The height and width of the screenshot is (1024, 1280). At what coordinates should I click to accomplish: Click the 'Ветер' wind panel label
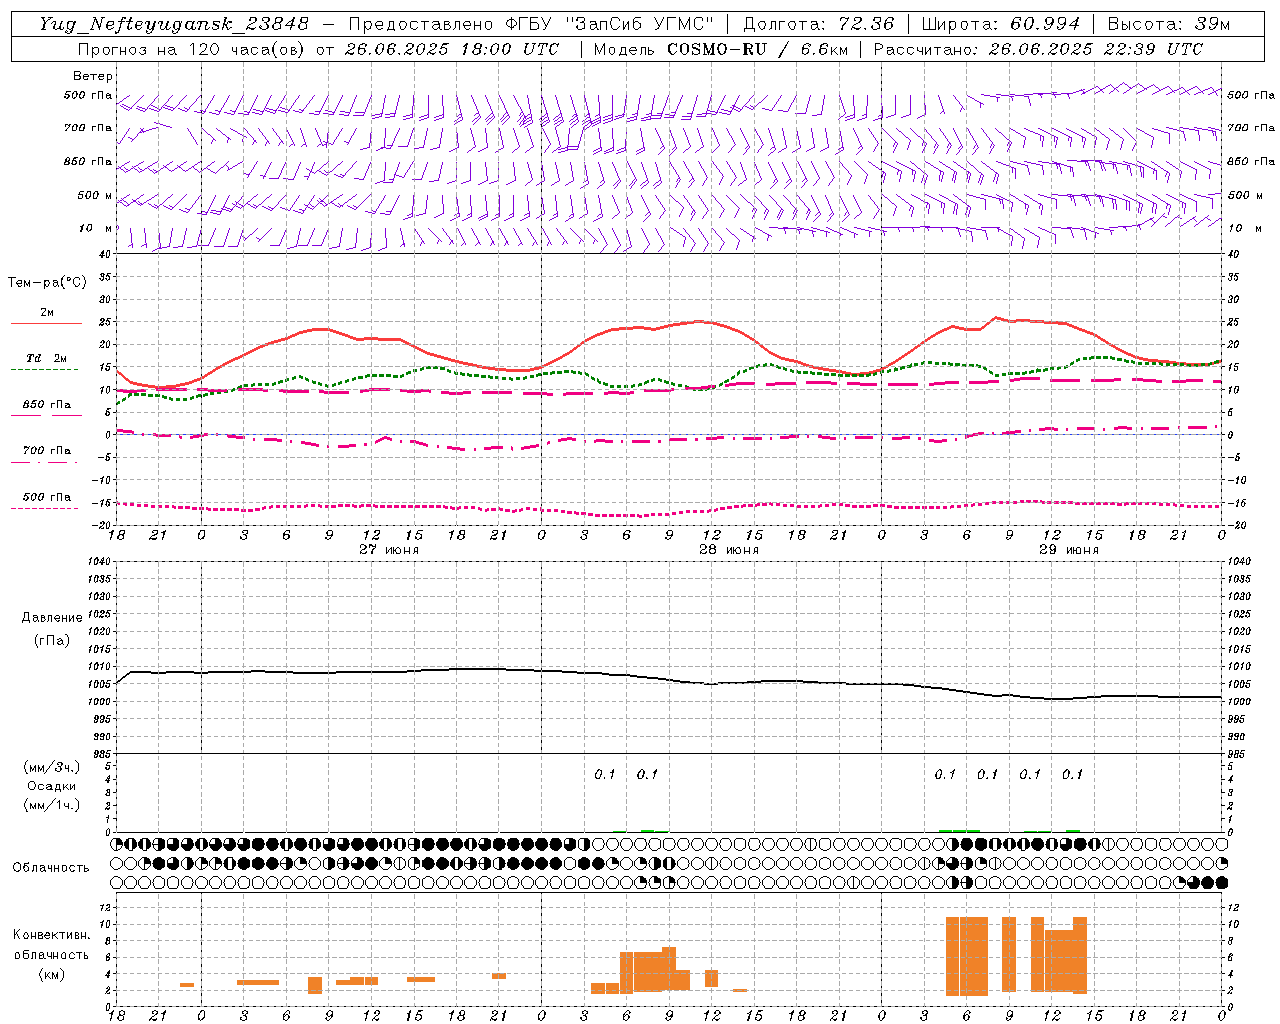(93, 76)
